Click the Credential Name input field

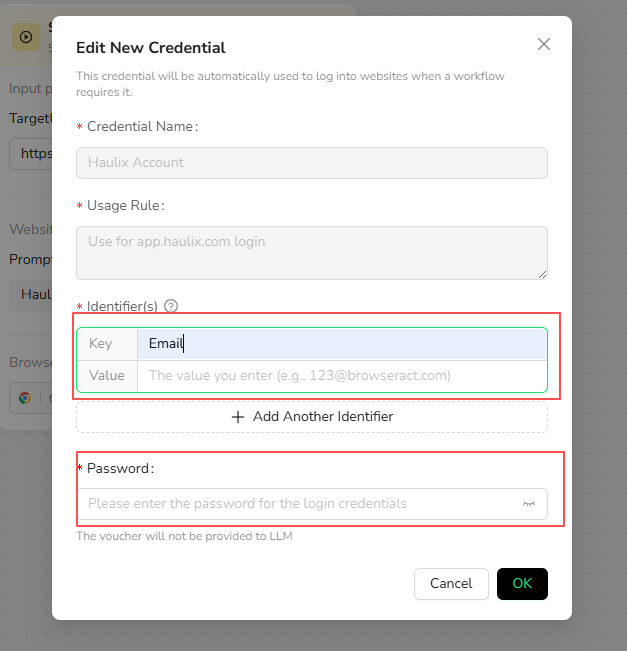click(x=311, y=163)
